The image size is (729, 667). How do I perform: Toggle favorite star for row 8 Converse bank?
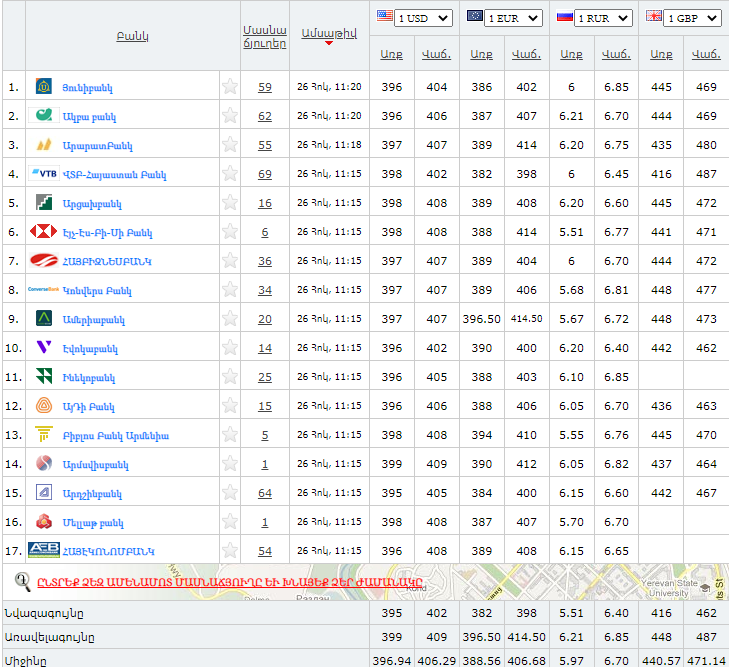230,290
